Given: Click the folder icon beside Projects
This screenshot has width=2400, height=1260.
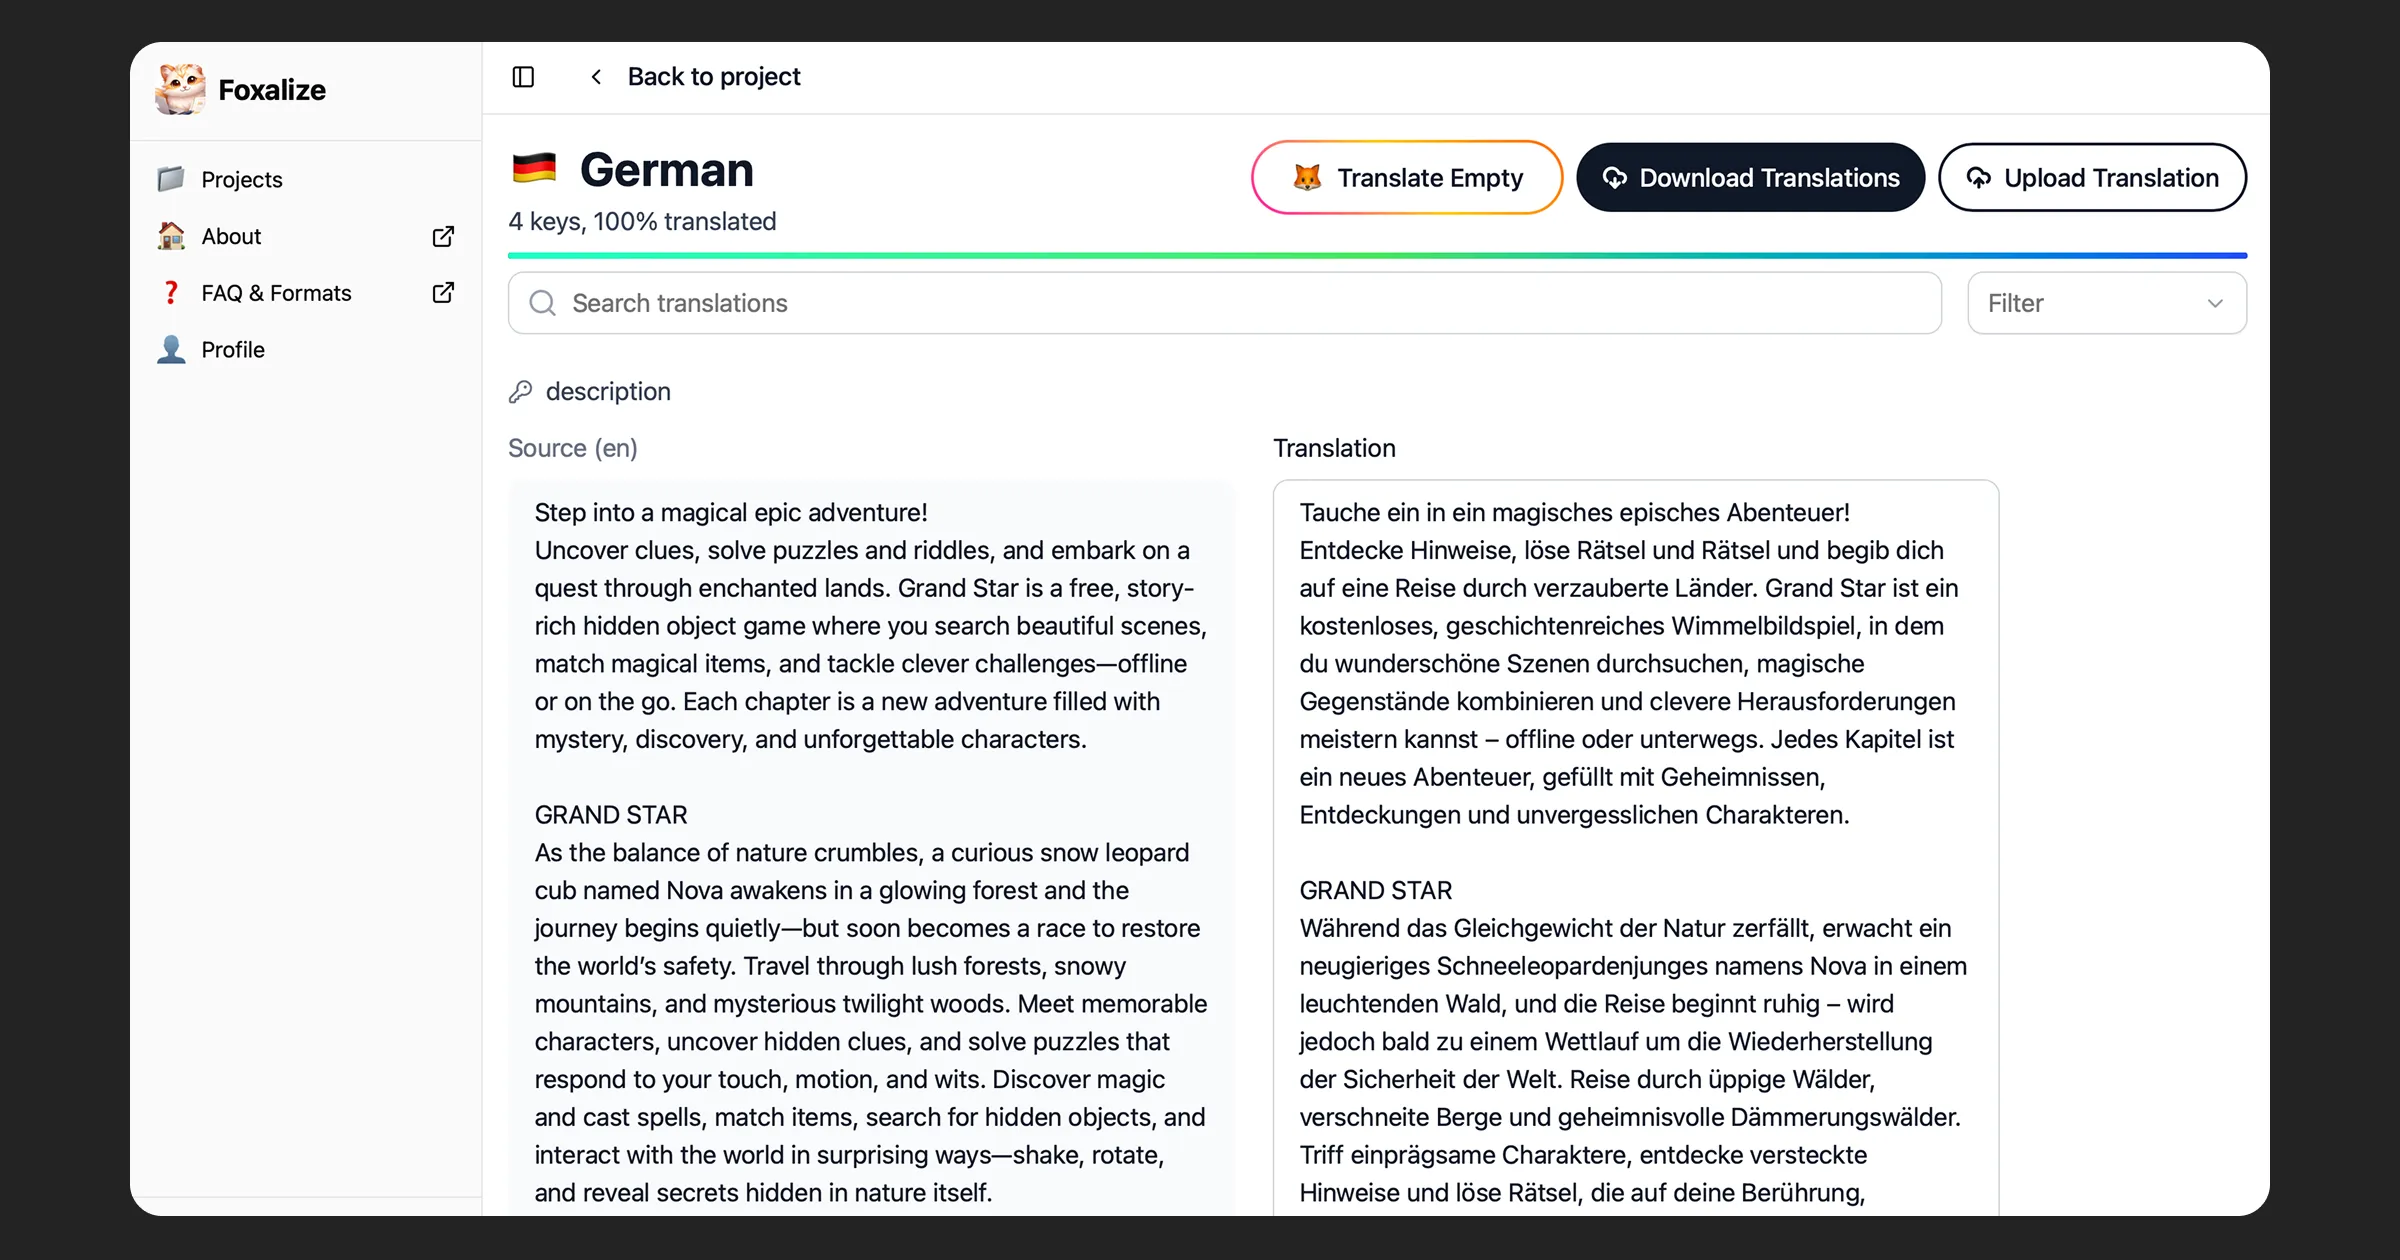Looking at the screenshot, I should tap(172, 178).
